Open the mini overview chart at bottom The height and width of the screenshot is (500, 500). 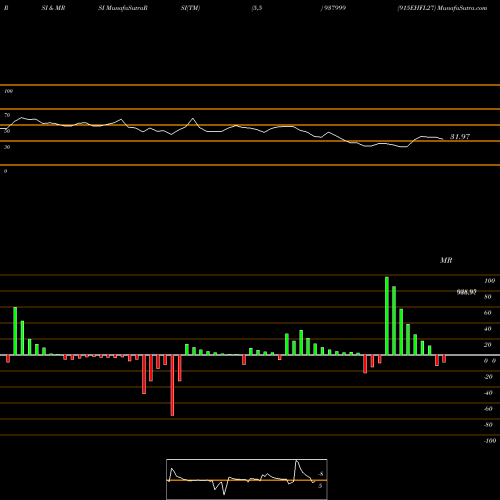coord(247,479)
